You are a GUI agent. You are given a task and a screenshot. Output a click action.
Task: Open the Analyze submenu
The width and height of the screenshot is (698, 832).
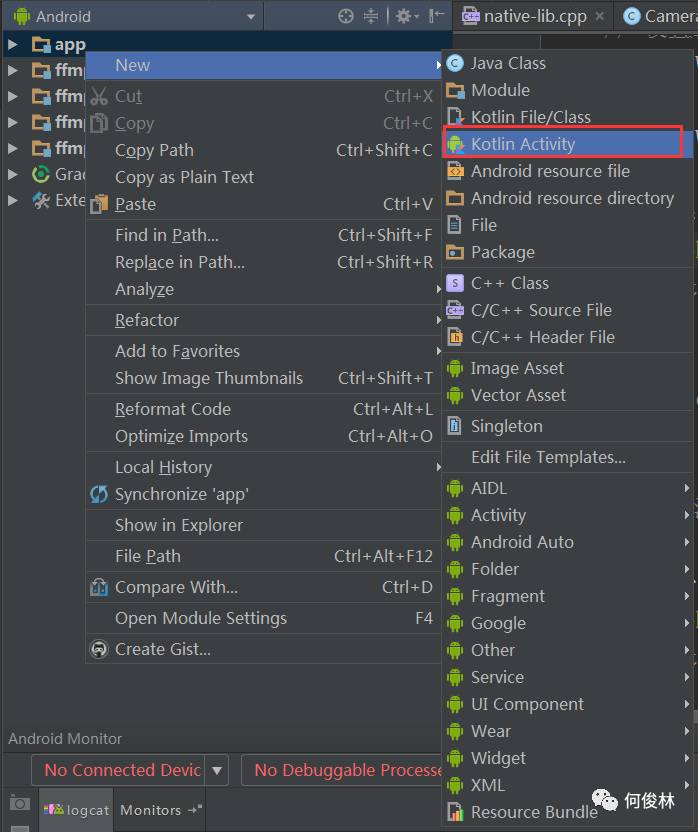[264, 289]
